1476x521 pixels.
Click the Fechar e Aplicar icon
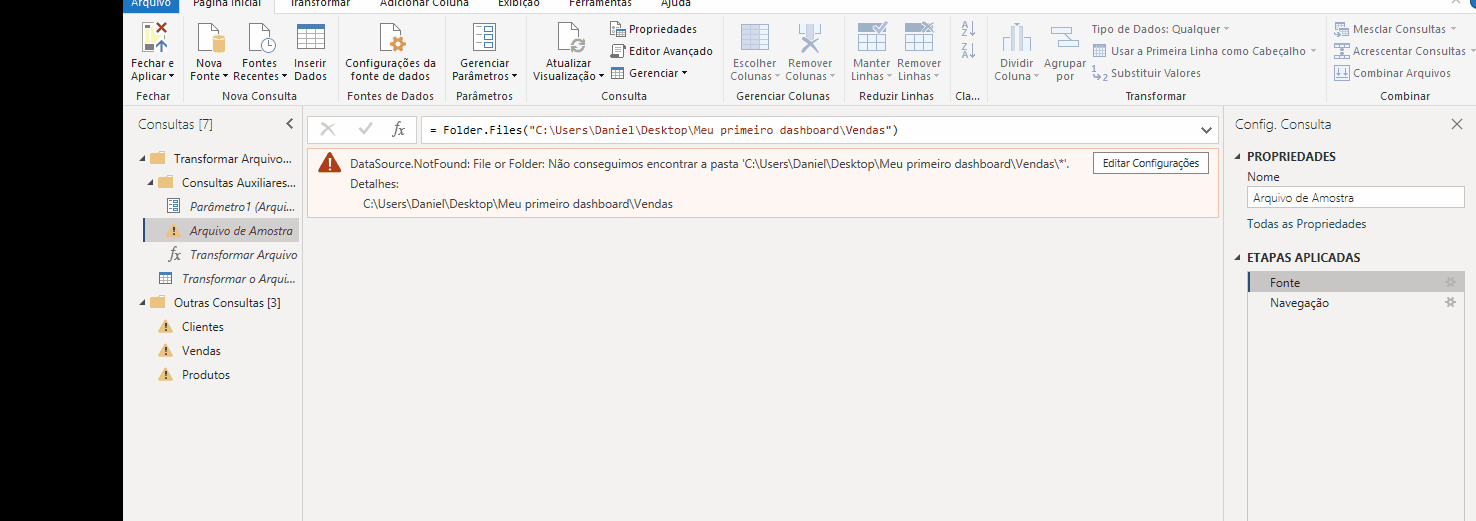(x=153, y=38)
